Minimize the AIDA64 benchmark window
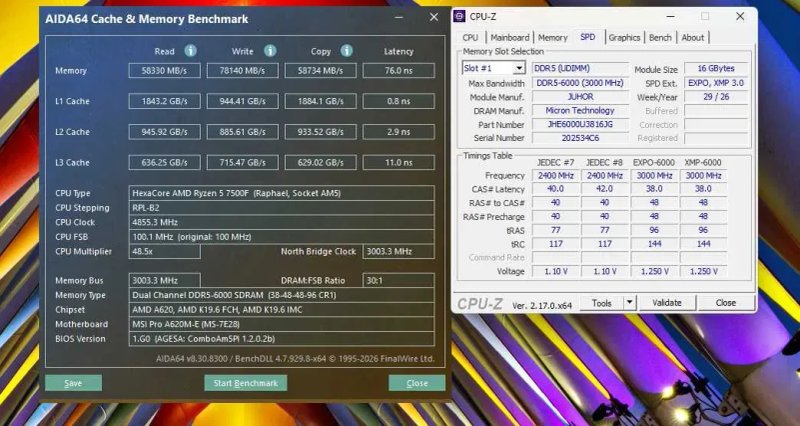 point(399,17)
